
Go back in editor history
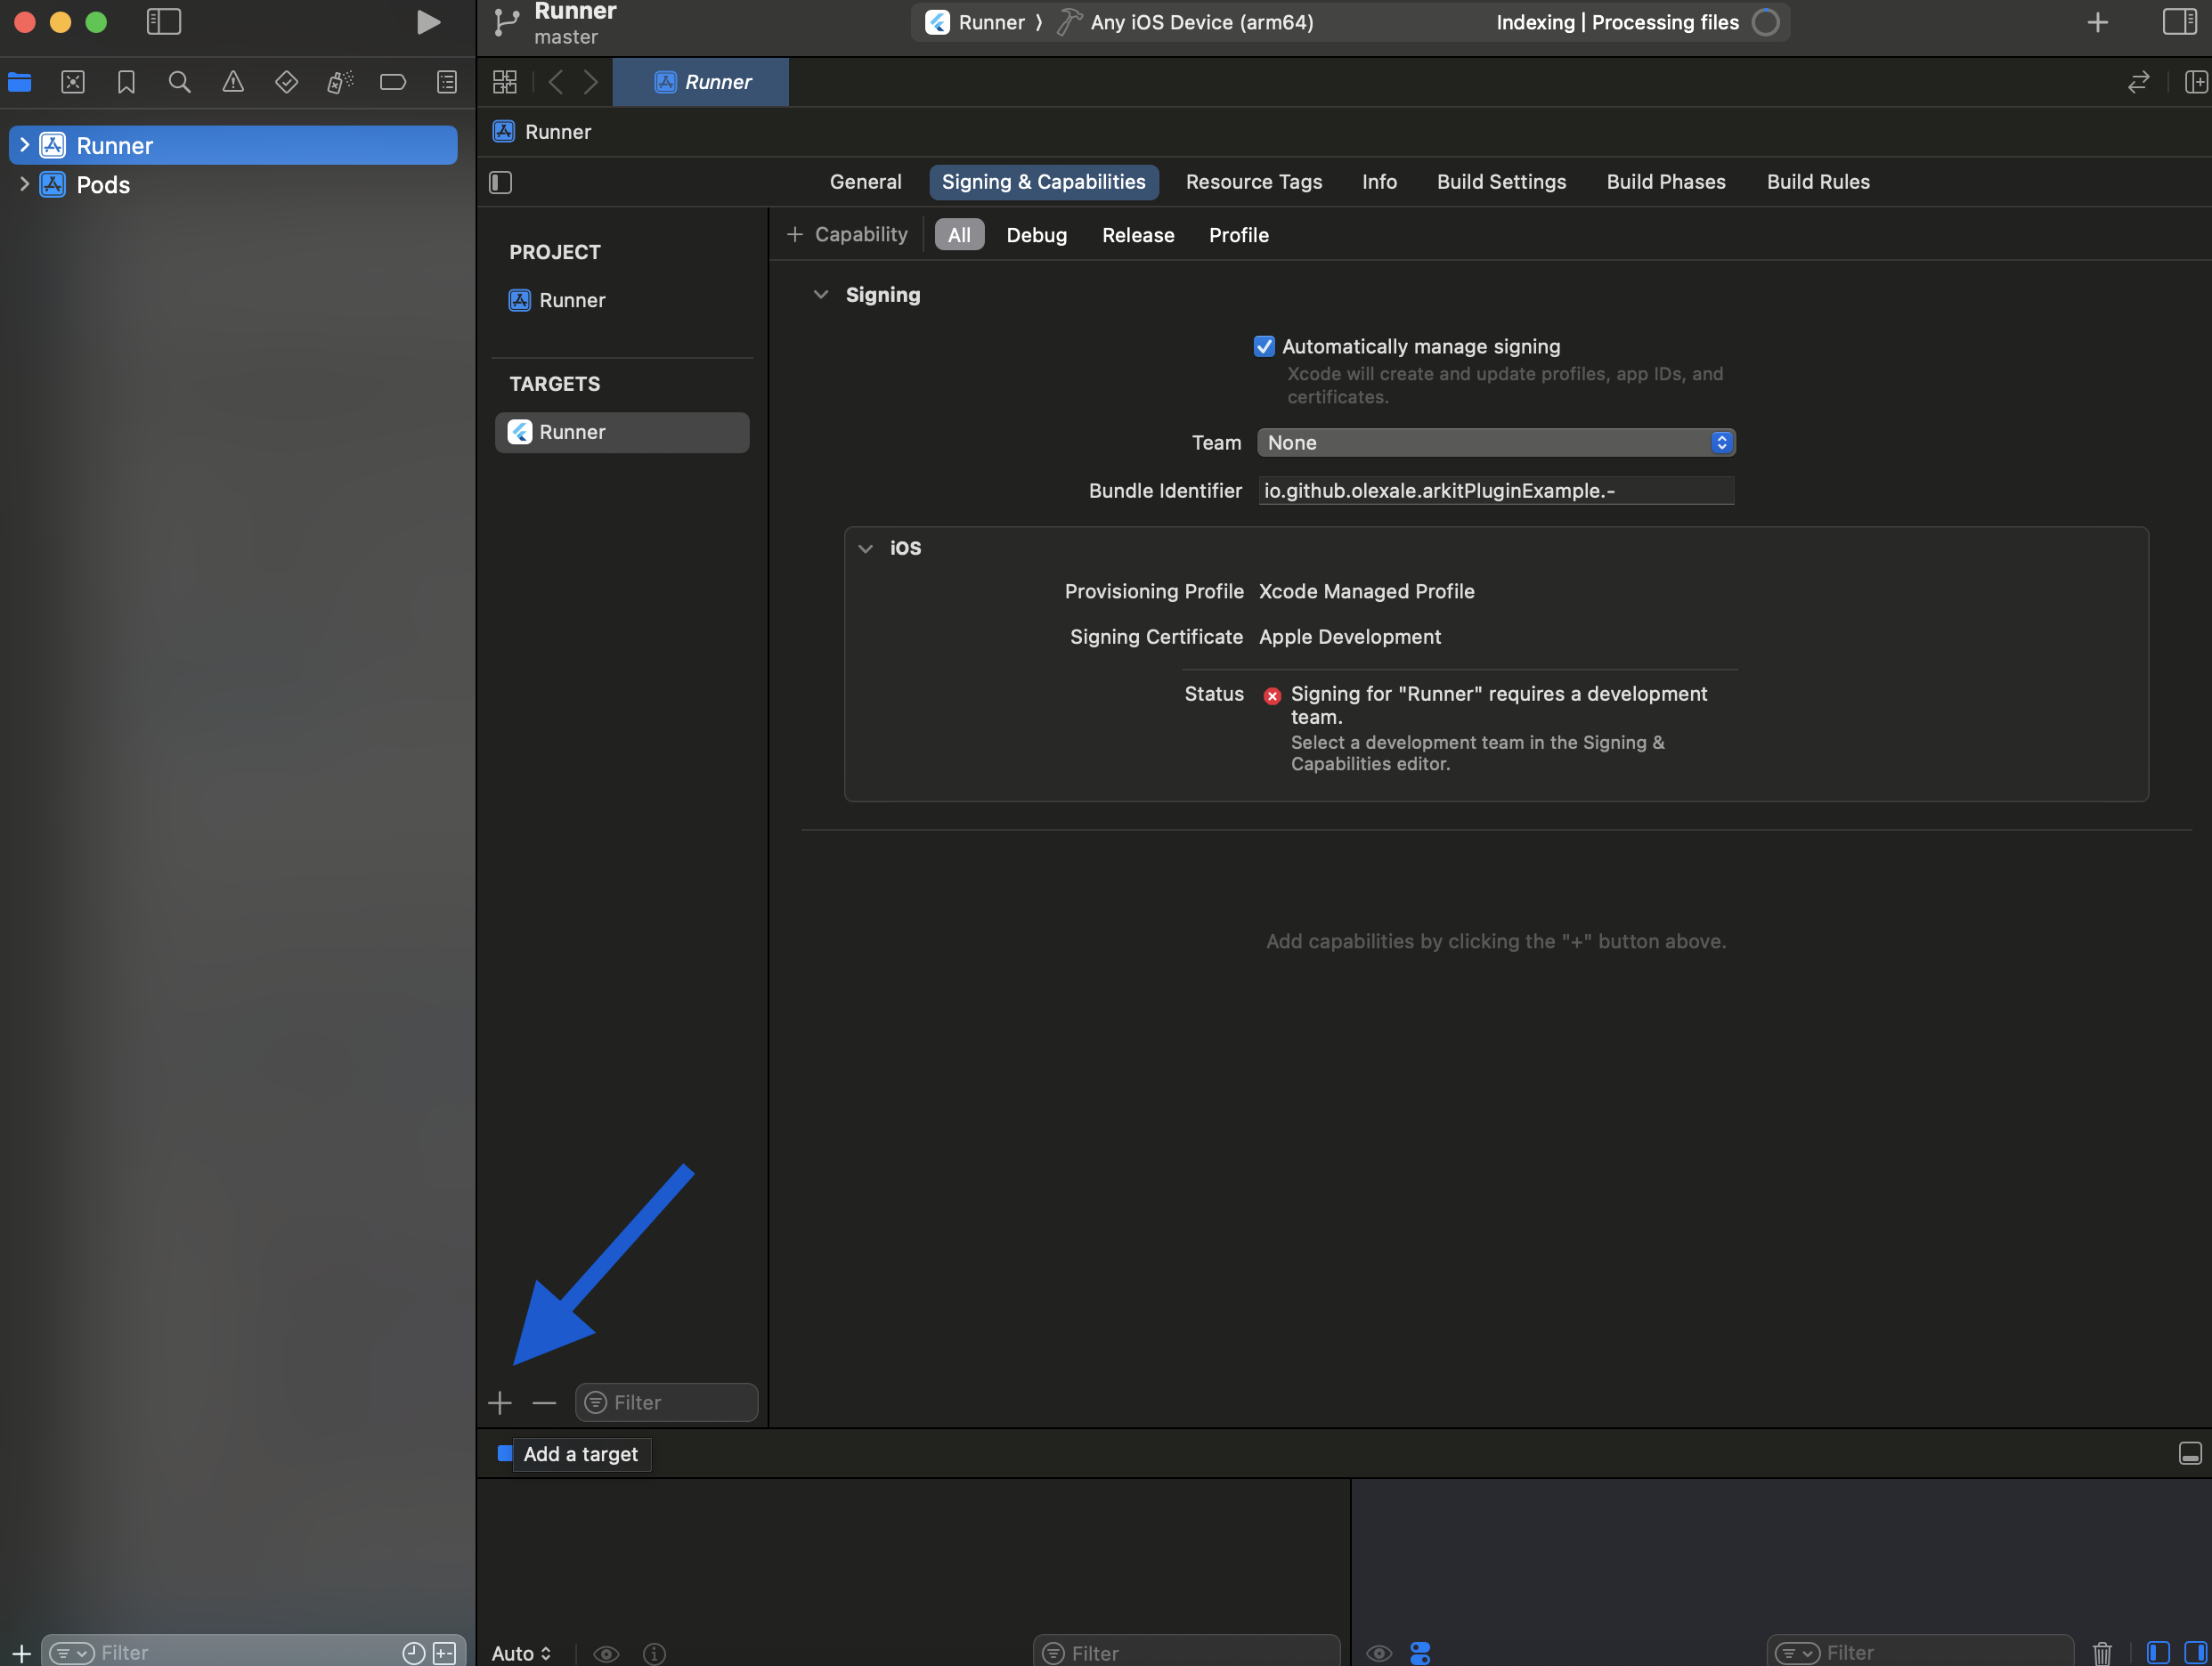click(556, 82)
